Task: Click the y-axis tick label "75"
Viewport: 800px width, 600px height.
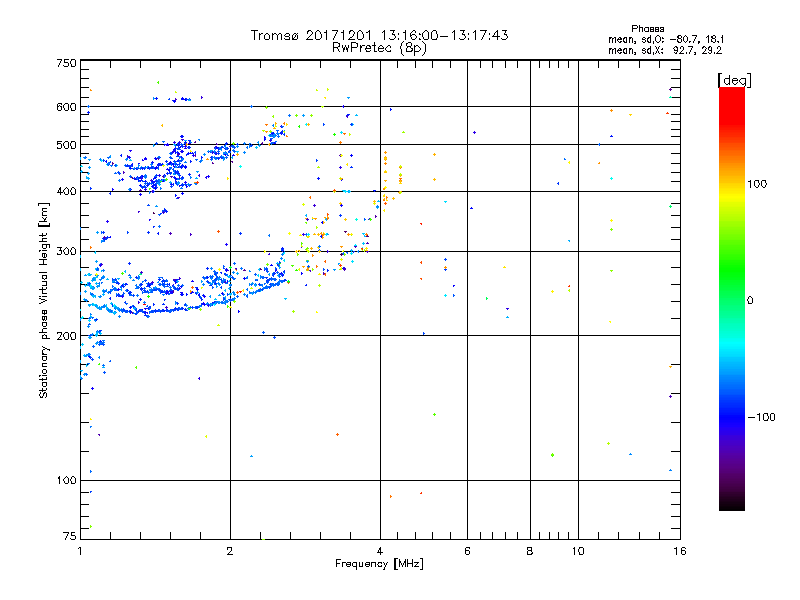Action: click(x=70, y=536)
